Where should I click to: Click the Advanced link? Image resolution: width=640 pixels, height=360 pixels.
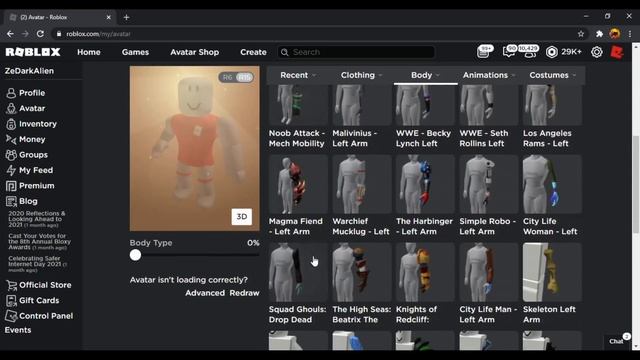205,293
